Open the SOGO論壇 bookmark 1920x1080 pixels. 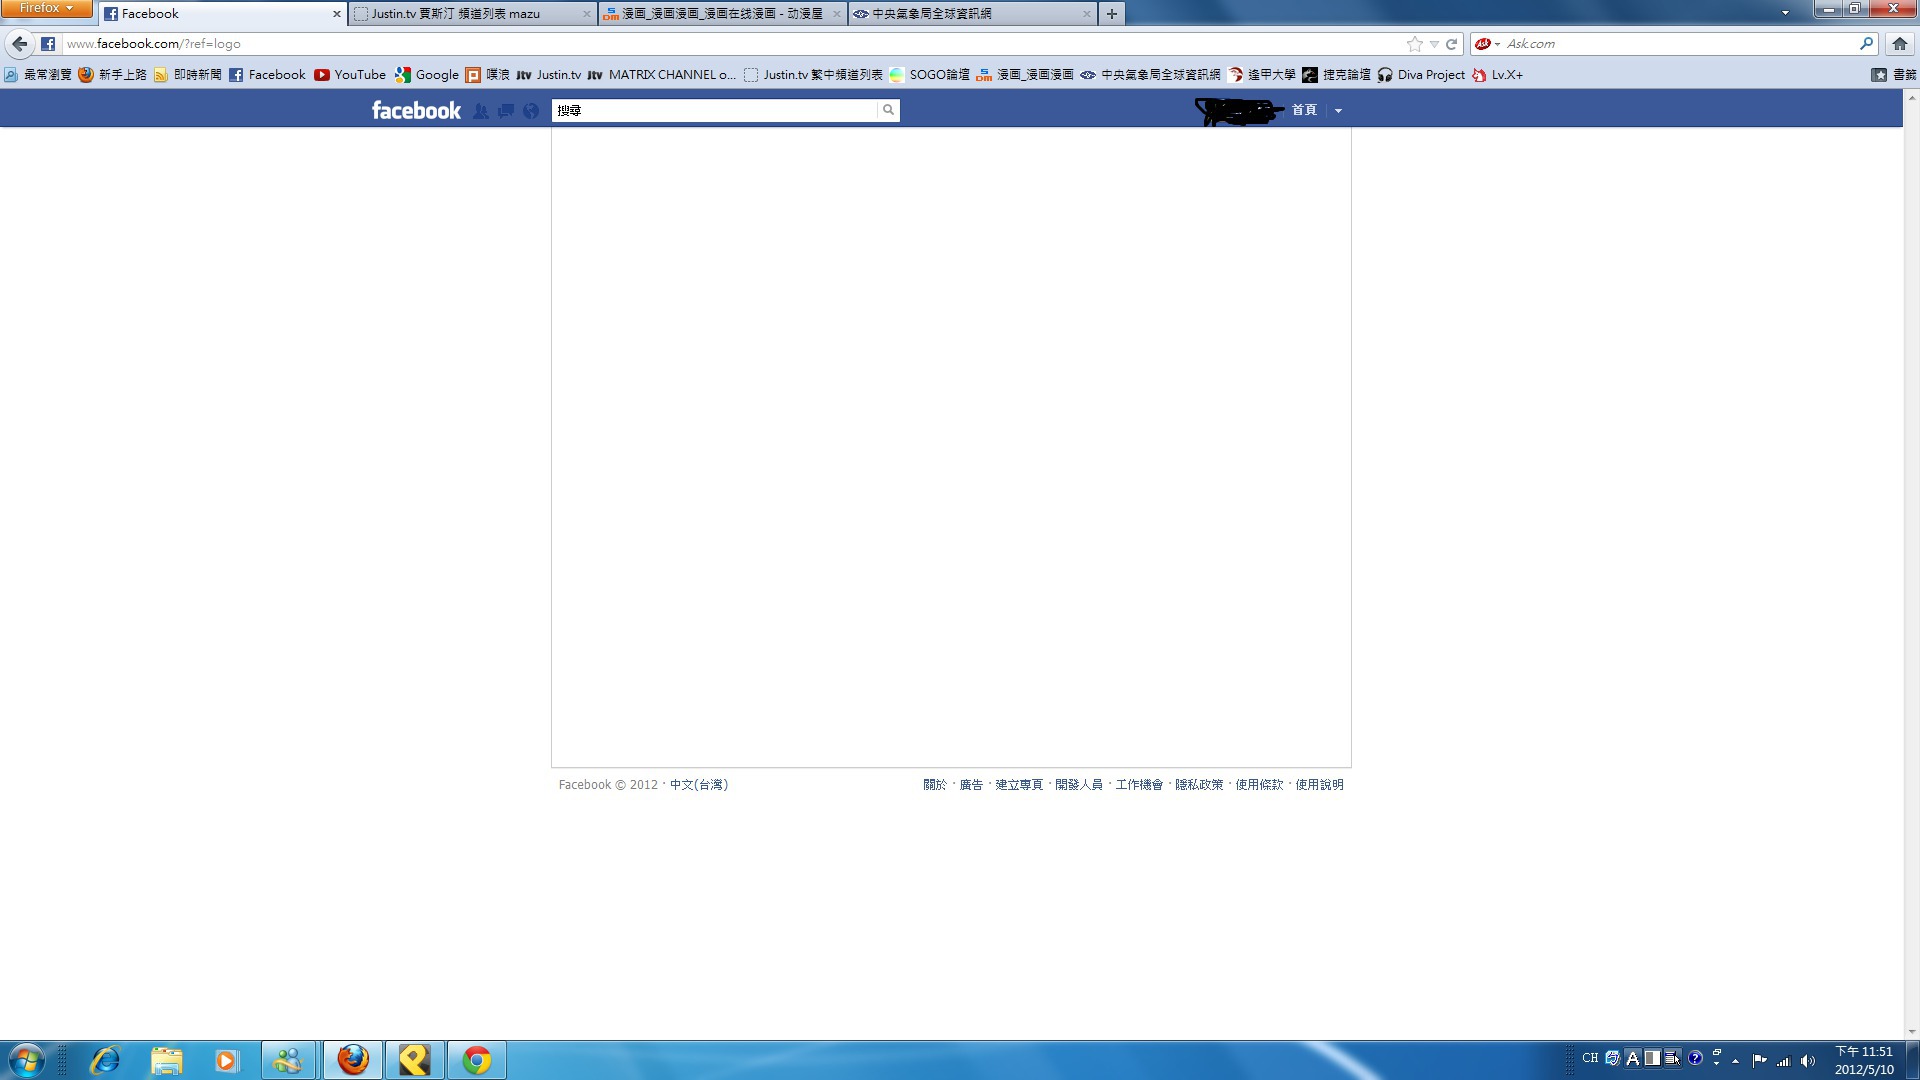pos(929,75)
